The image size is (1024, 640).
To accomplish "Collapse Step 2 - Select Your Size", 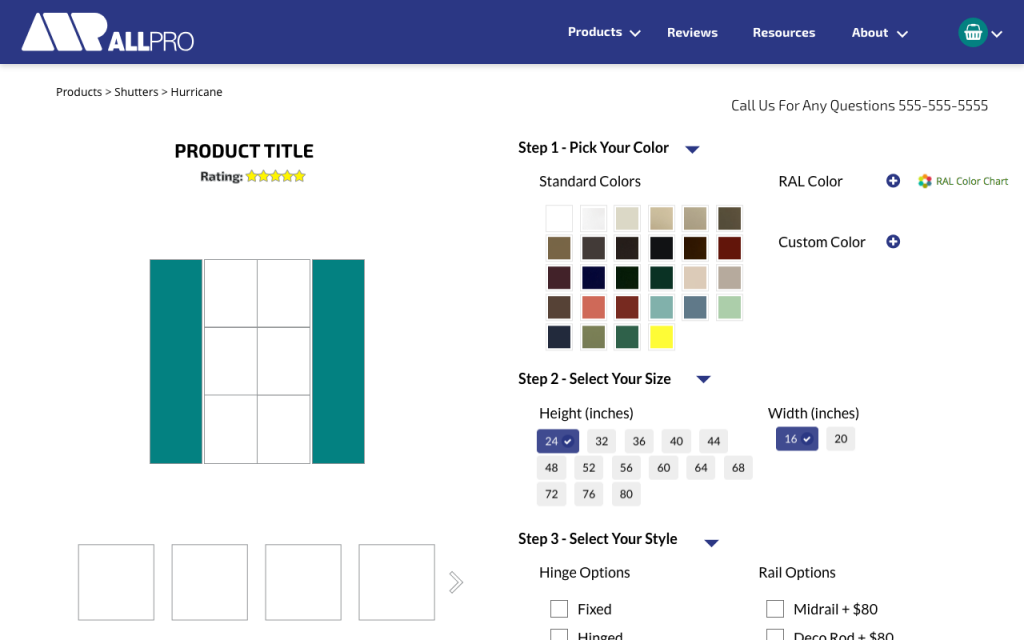I will [703, 379].
